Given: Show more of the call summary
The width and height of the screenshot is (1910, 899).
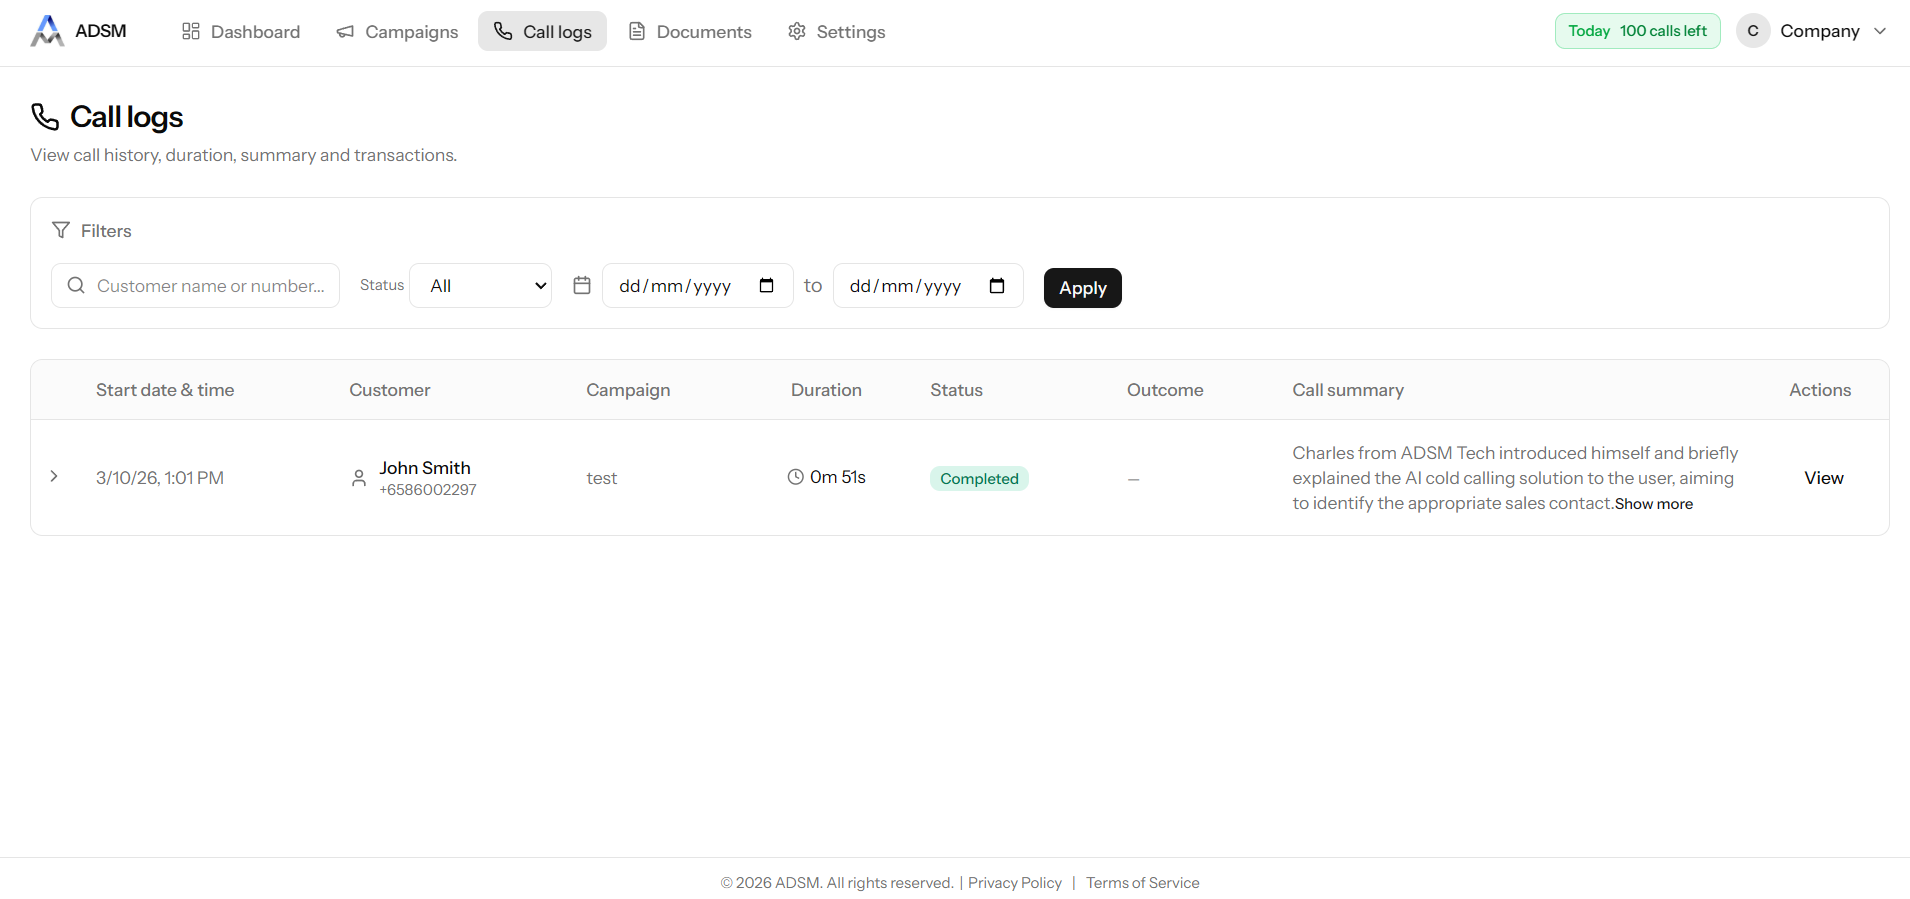Looking at the screenshot, I should coord(1653,504).
